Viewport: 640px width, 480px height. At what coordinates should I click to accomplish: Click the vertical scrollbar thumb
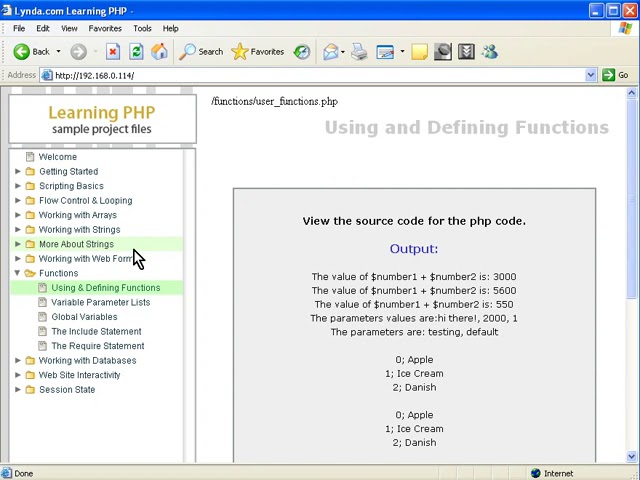point(631,199)
